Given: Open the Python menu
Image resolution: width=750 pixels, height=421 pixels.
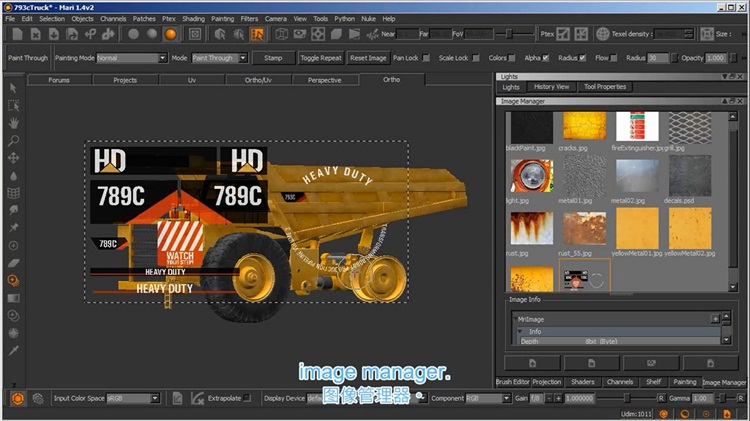Looking at the screenshot, I should (344, 19).
